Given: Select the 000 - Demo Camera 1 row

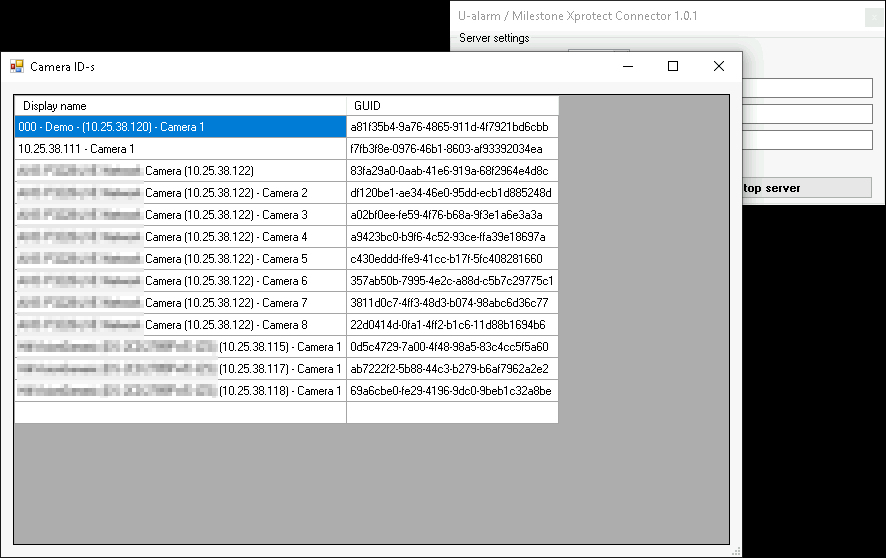Looking at the screenshot, I should click(180, 127).
